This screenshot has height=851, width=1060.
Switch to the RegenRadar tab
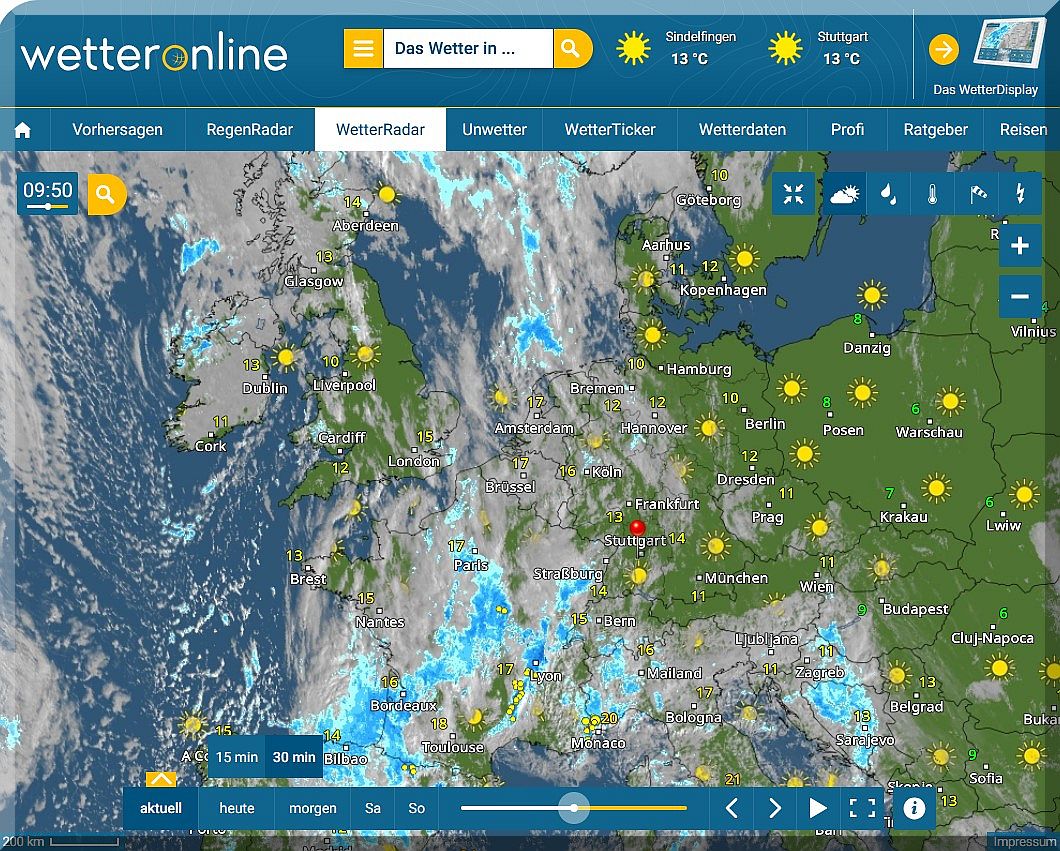[250, 130]
